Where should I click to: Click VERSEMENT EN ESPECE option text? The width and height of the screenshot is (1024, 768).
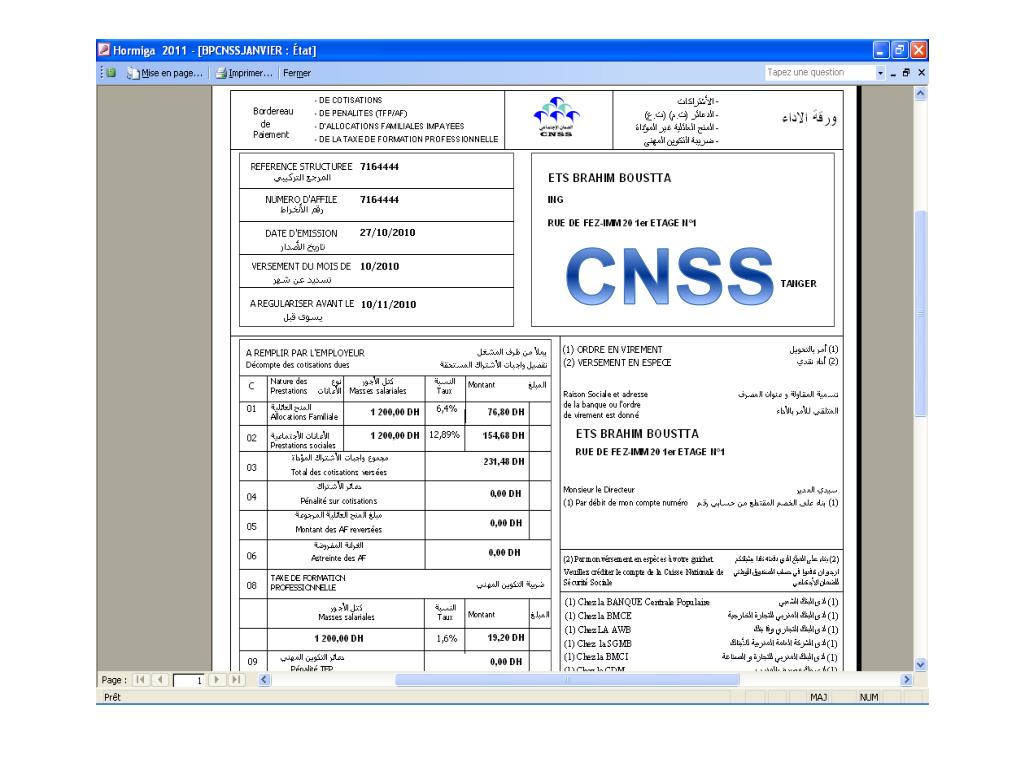click(617, 362)
